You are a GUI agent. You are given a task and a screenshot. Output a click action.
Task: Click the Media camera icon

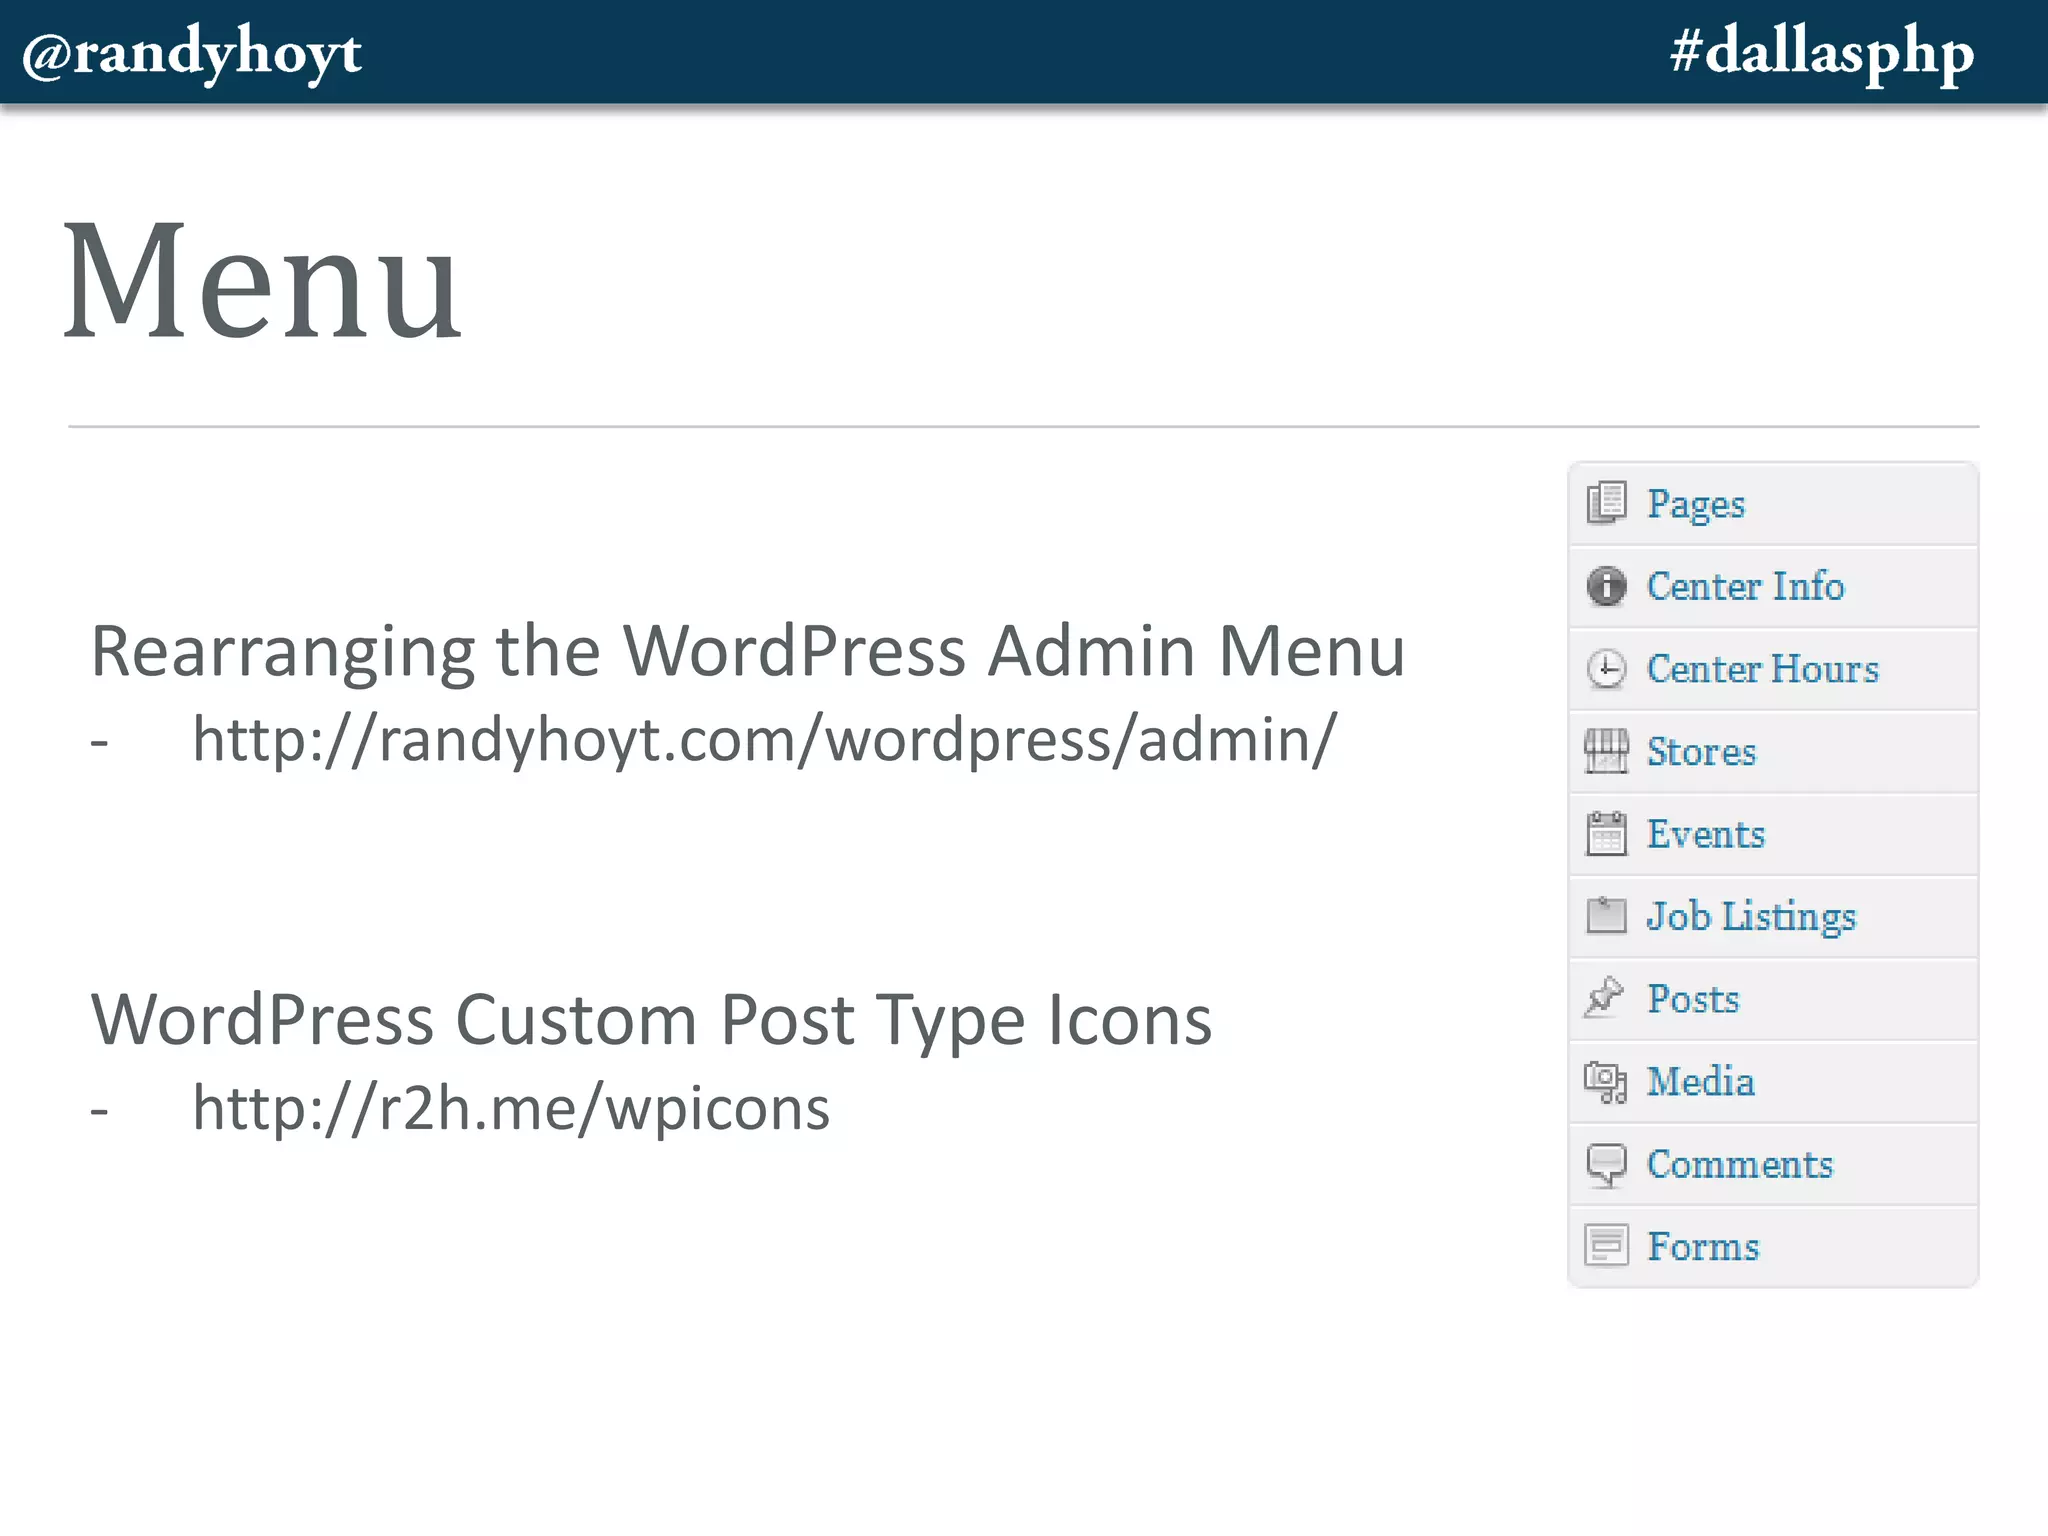1606,1082
